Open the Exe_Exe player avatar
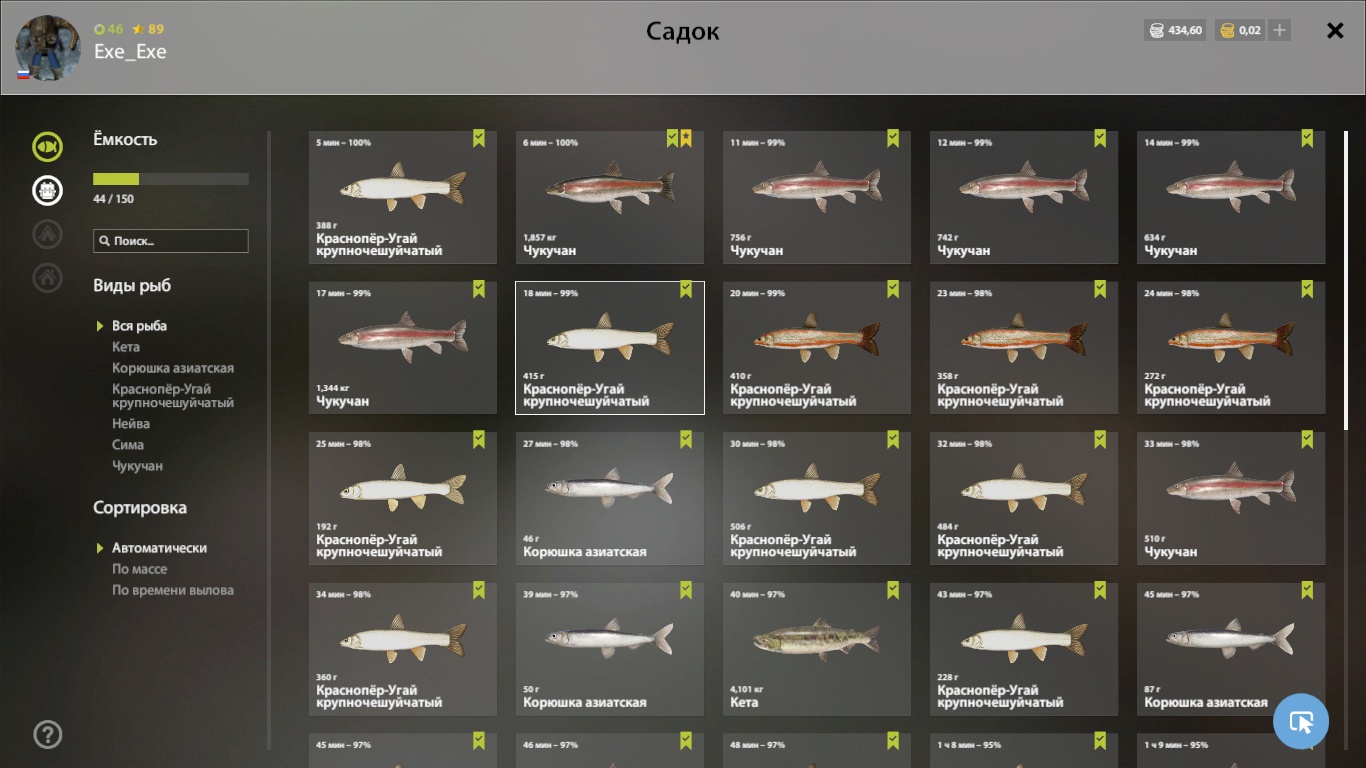1366x768 pixels. [47, 48]
